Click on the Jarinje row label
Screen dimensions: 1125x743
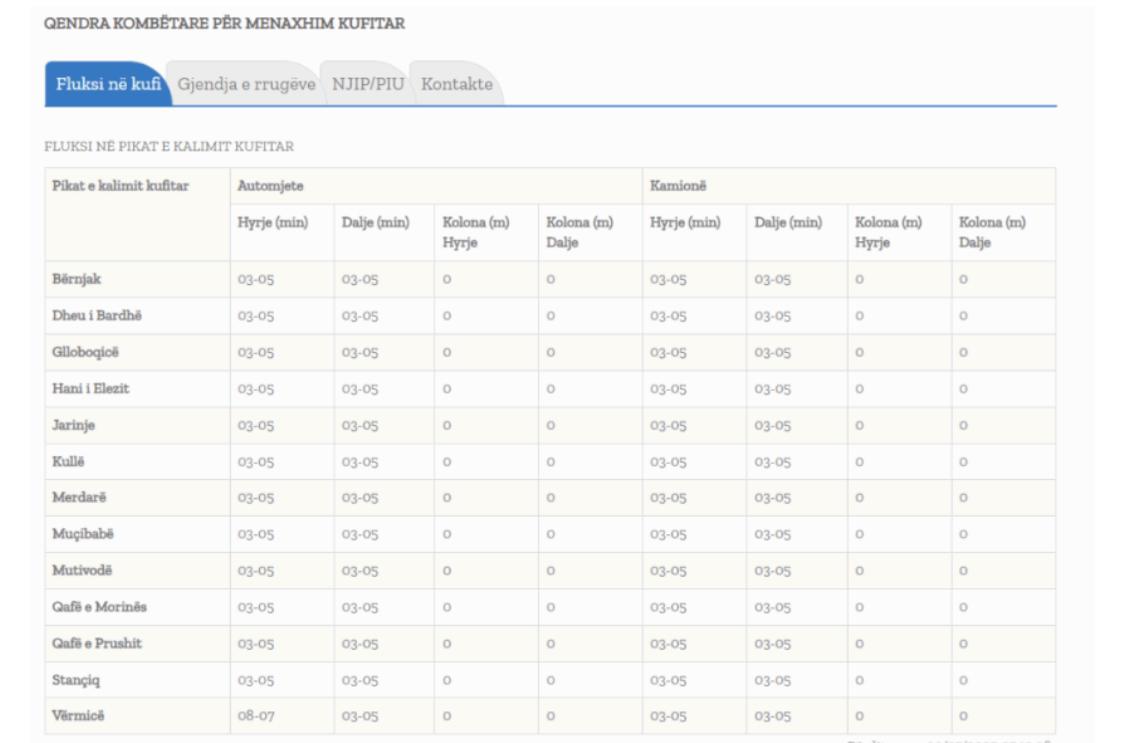pos(74,425)
